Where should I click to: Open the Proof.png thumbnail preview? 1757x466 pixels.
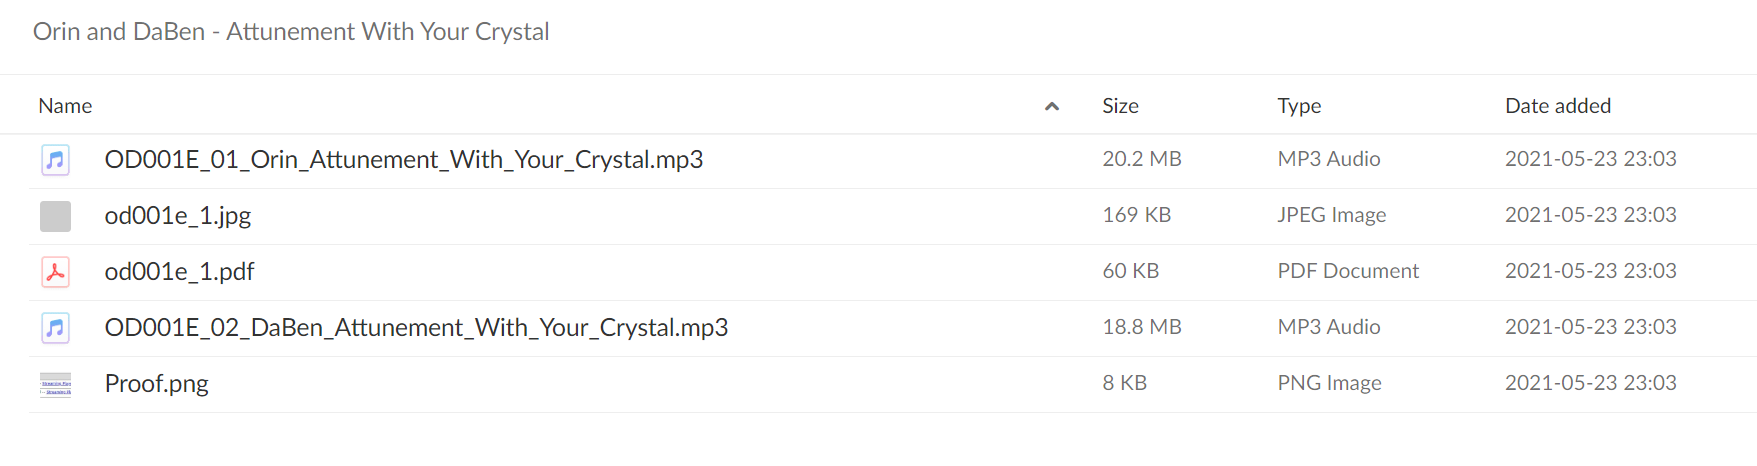coord(55,384)
